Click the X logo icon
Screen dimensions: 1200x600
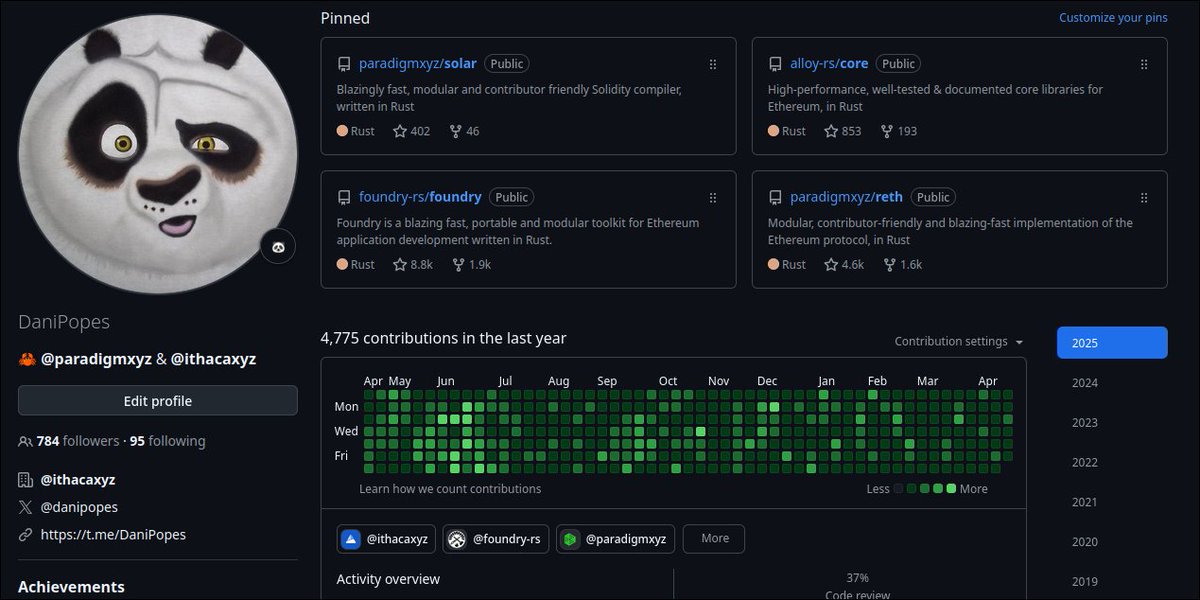coord(25,507)
